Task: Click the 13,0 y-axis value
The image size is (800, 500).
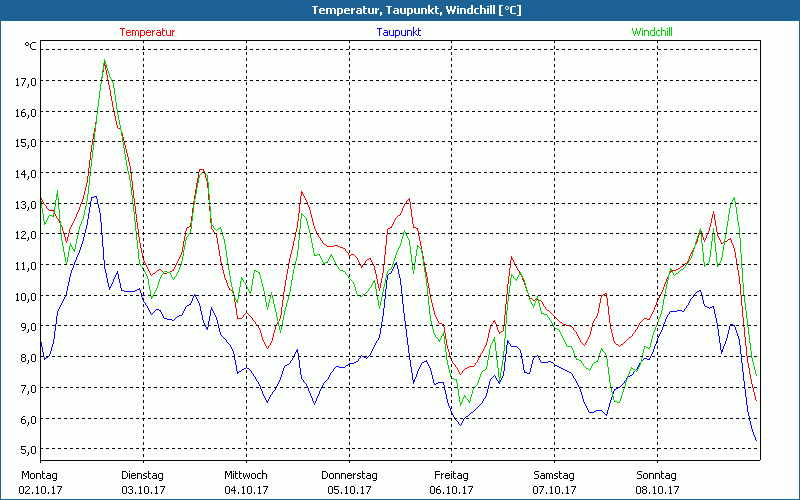Action: click(x=25, y=205)
